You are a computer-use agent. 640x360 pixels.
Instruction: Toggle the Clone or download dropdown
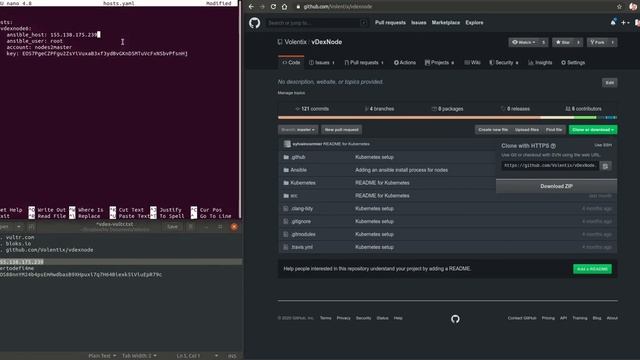[x=593, y=130]
